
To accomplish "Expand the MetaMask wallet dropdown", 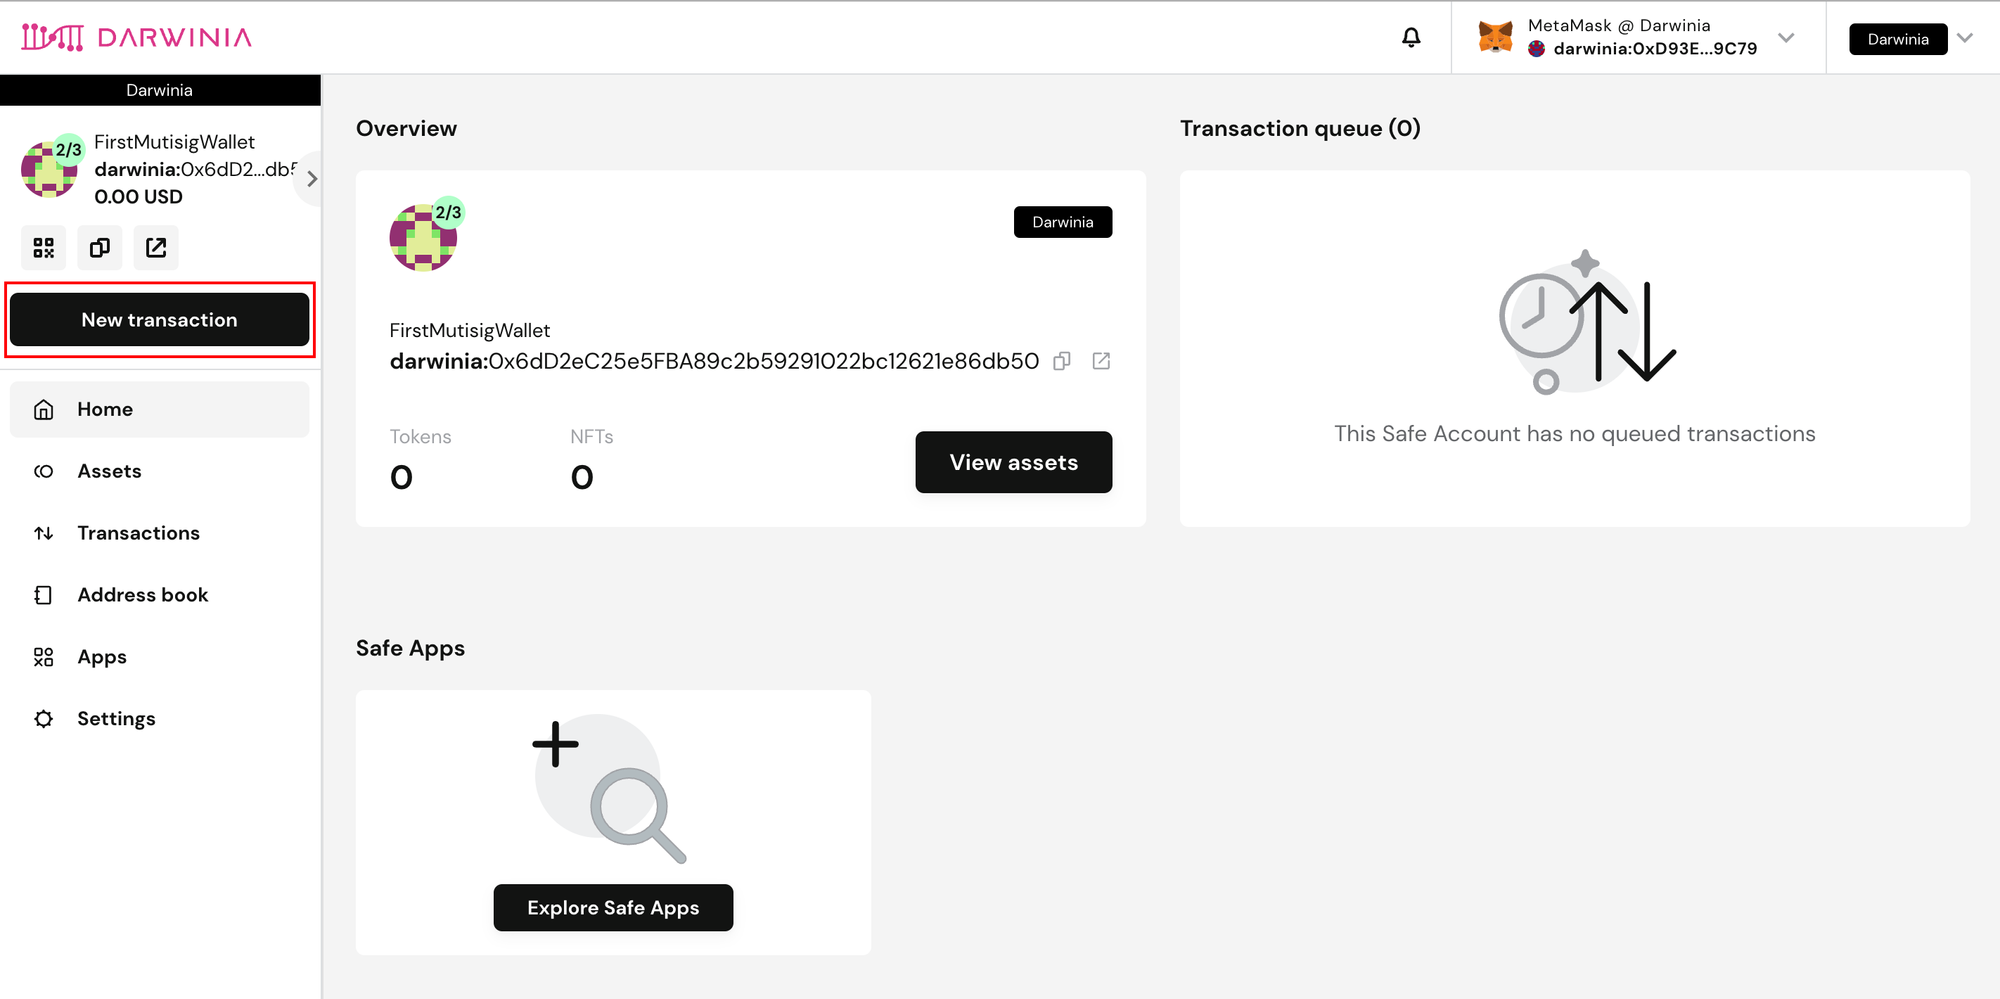I will pyautogui.click(x=1786, y=38).
